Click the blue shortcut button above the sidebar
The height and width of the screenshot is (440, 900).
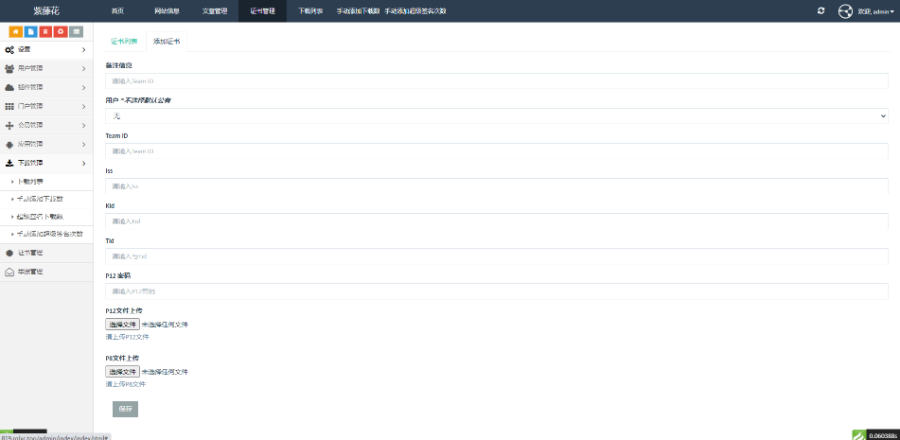click(31, 32)
